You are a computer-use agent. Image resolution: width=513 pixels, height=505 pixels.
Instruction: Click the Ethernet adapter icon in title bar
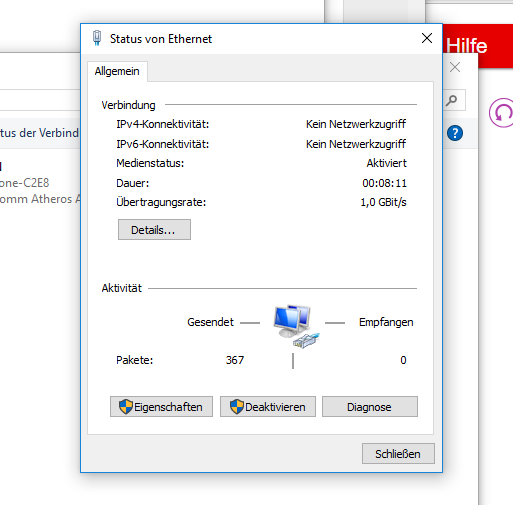click(x=97, y=38)
